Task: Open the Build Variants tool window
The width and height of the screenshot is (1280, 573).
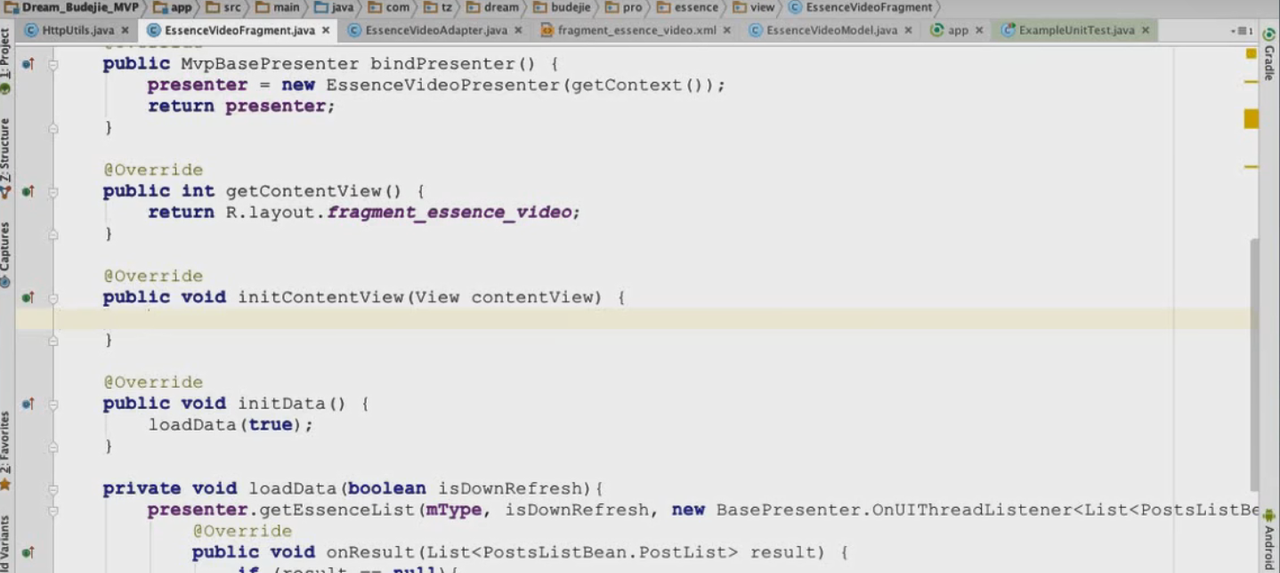Action: [6, 545]
